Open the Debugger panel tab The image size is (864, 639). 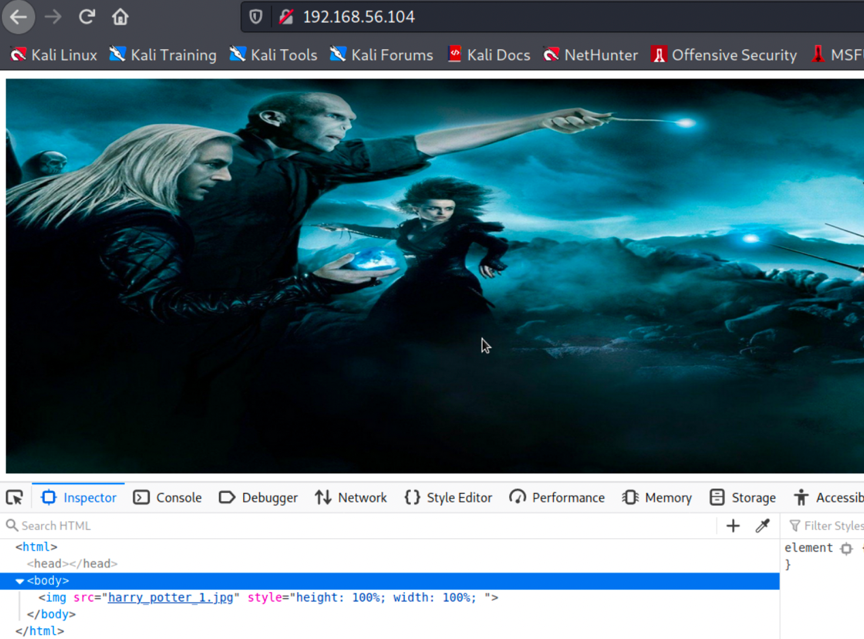(x=258, y=497)
